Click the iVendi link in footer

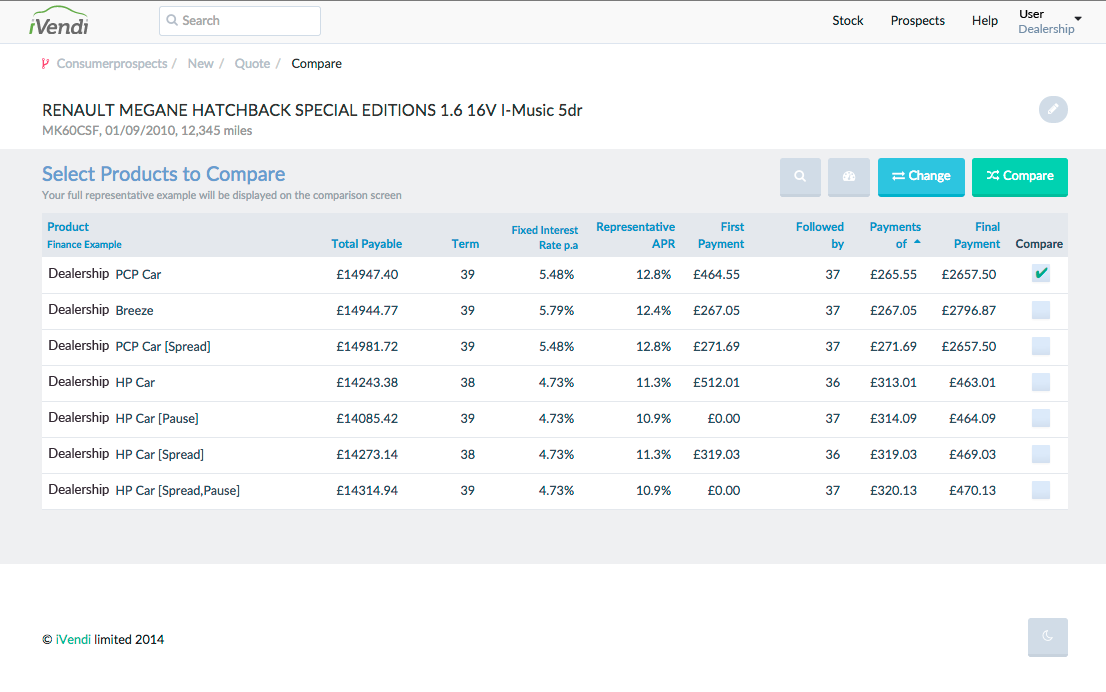(x=73, y=639)
